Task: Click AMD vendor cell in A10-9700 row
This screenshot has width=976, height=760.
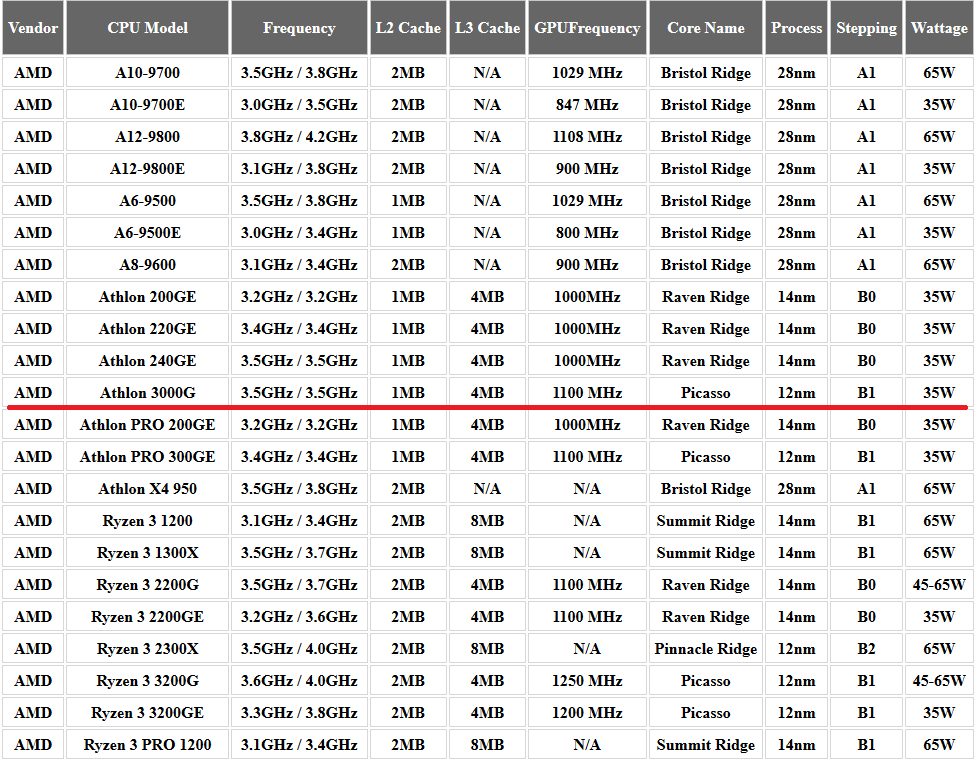Action: click(33, 73)
